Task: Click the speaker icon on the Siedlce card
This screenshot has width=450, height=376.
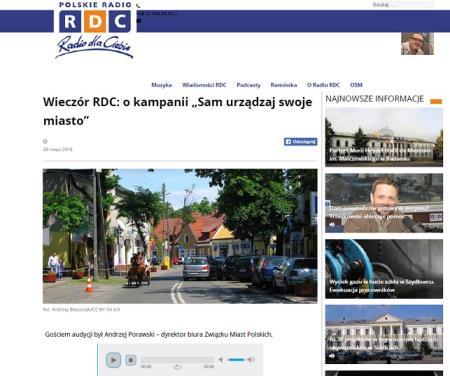Action: coord(332,356)
